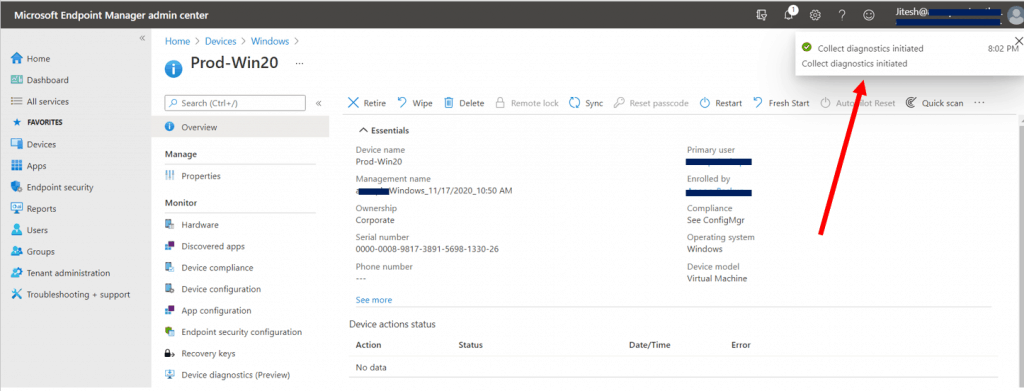The height and width of the screenshot is (391, 1024).
Task: Click the See ConfigMgr compliance value
Action: (716, 221)
